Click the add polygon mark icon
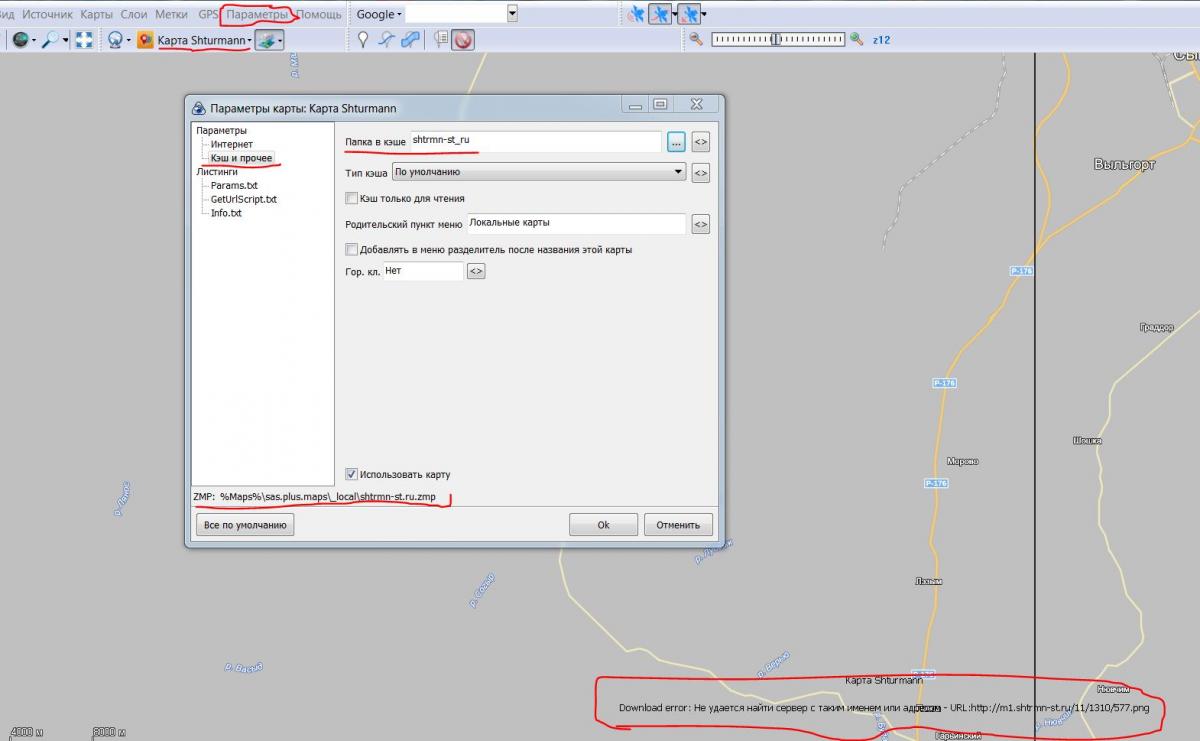This screenshot has height=741, width=1200. tap(408, 40)
